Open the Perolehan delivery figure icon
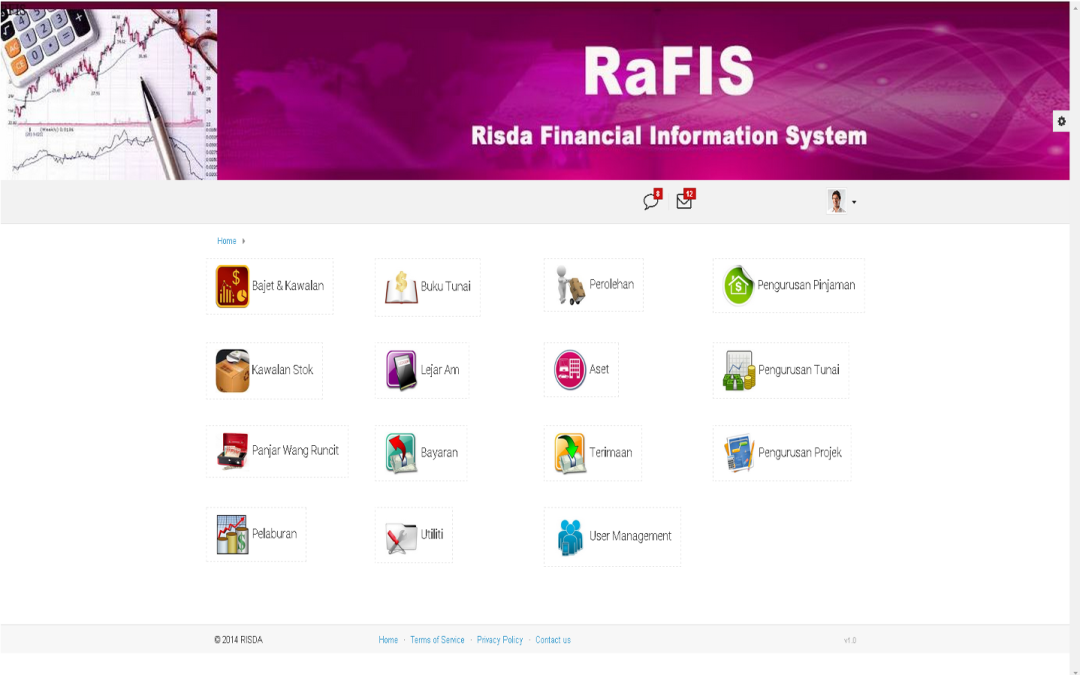 tap(570, 285)
